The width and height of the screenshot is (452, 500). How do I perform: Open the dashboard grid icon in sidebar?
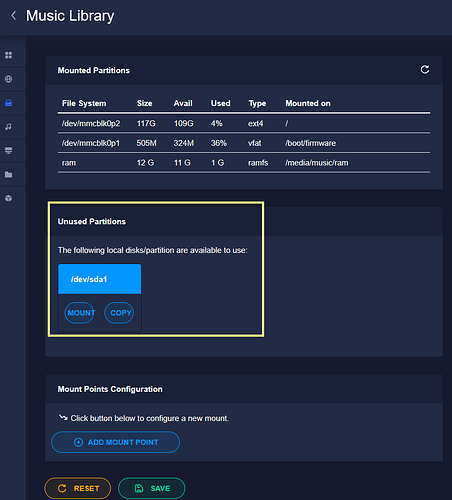tap(9, 55)
